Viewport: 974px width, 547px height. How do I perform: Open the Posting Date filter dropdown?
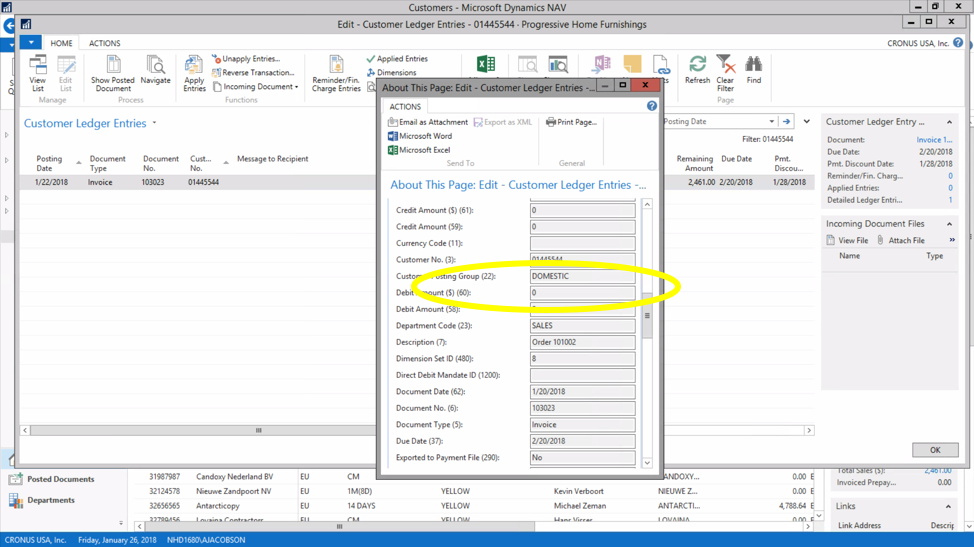tap(771, 122)
